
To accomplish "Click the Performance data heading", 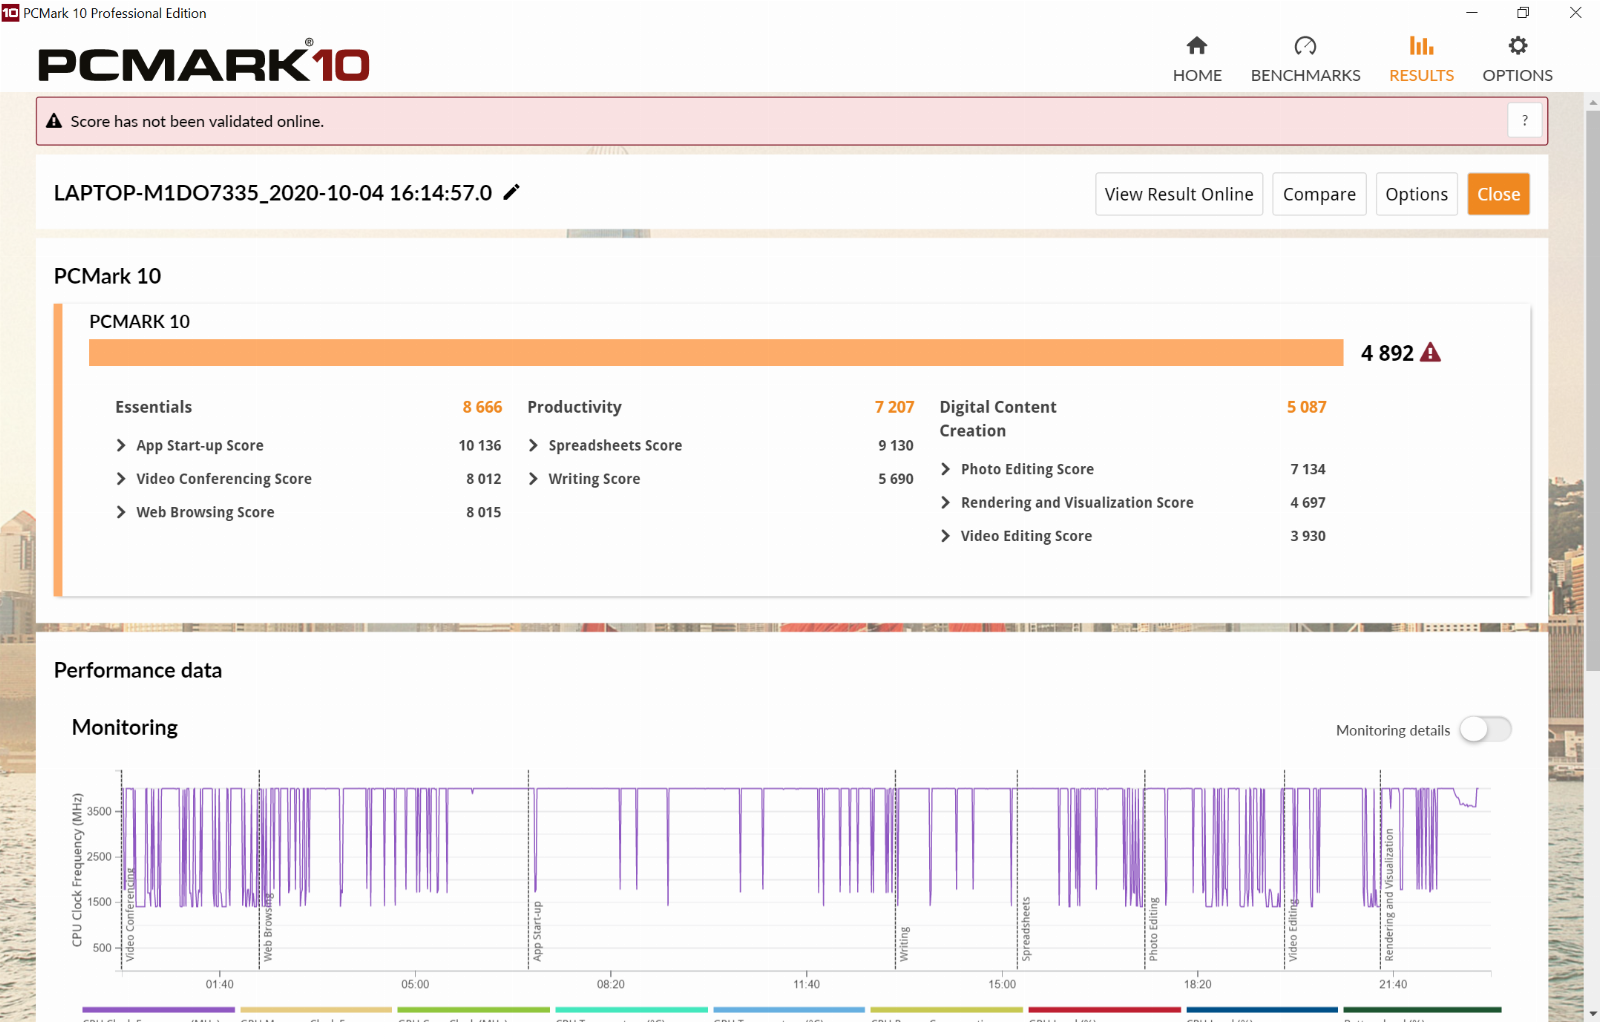I will point(138,670).
